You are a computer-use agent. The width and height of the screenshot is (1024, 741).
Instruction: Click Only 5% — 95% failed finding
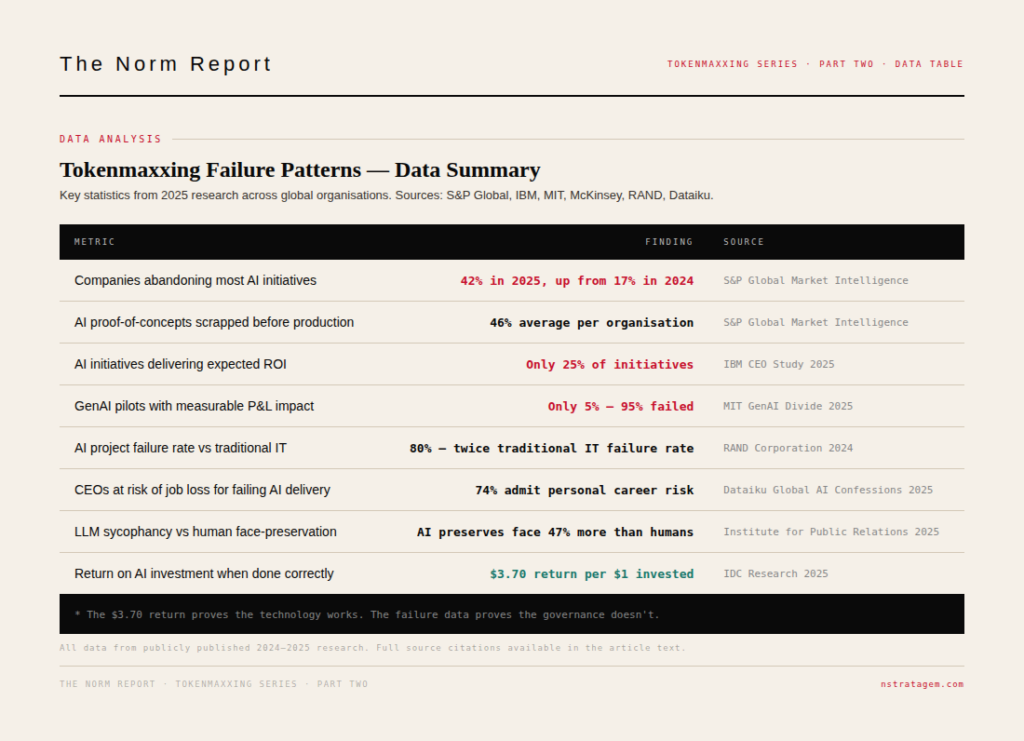620,406
